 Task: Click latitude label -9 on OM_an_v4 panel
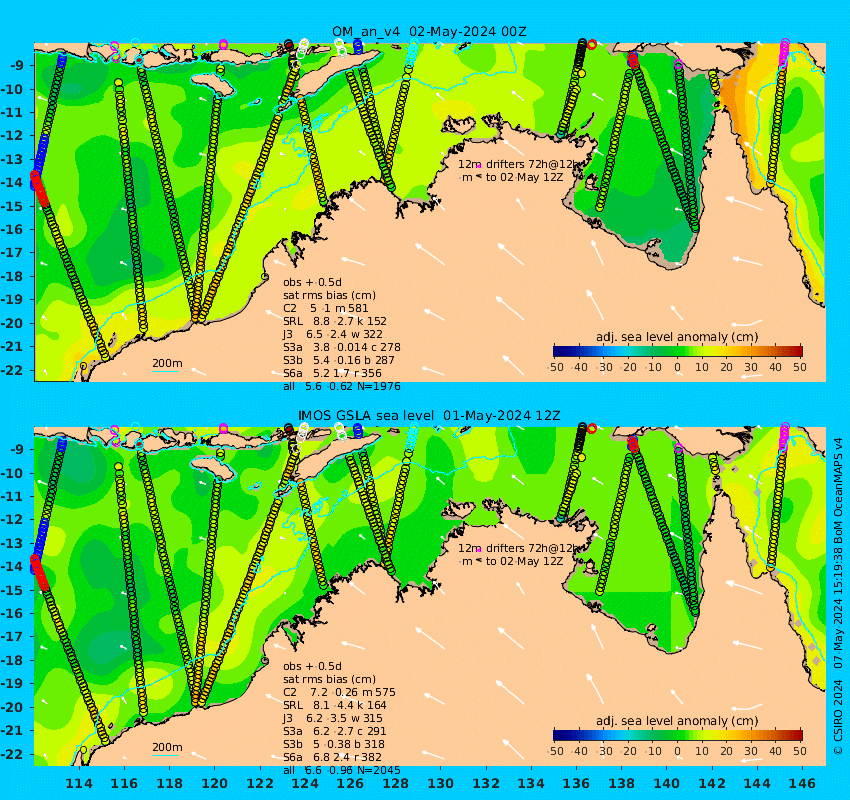point(16,66)
